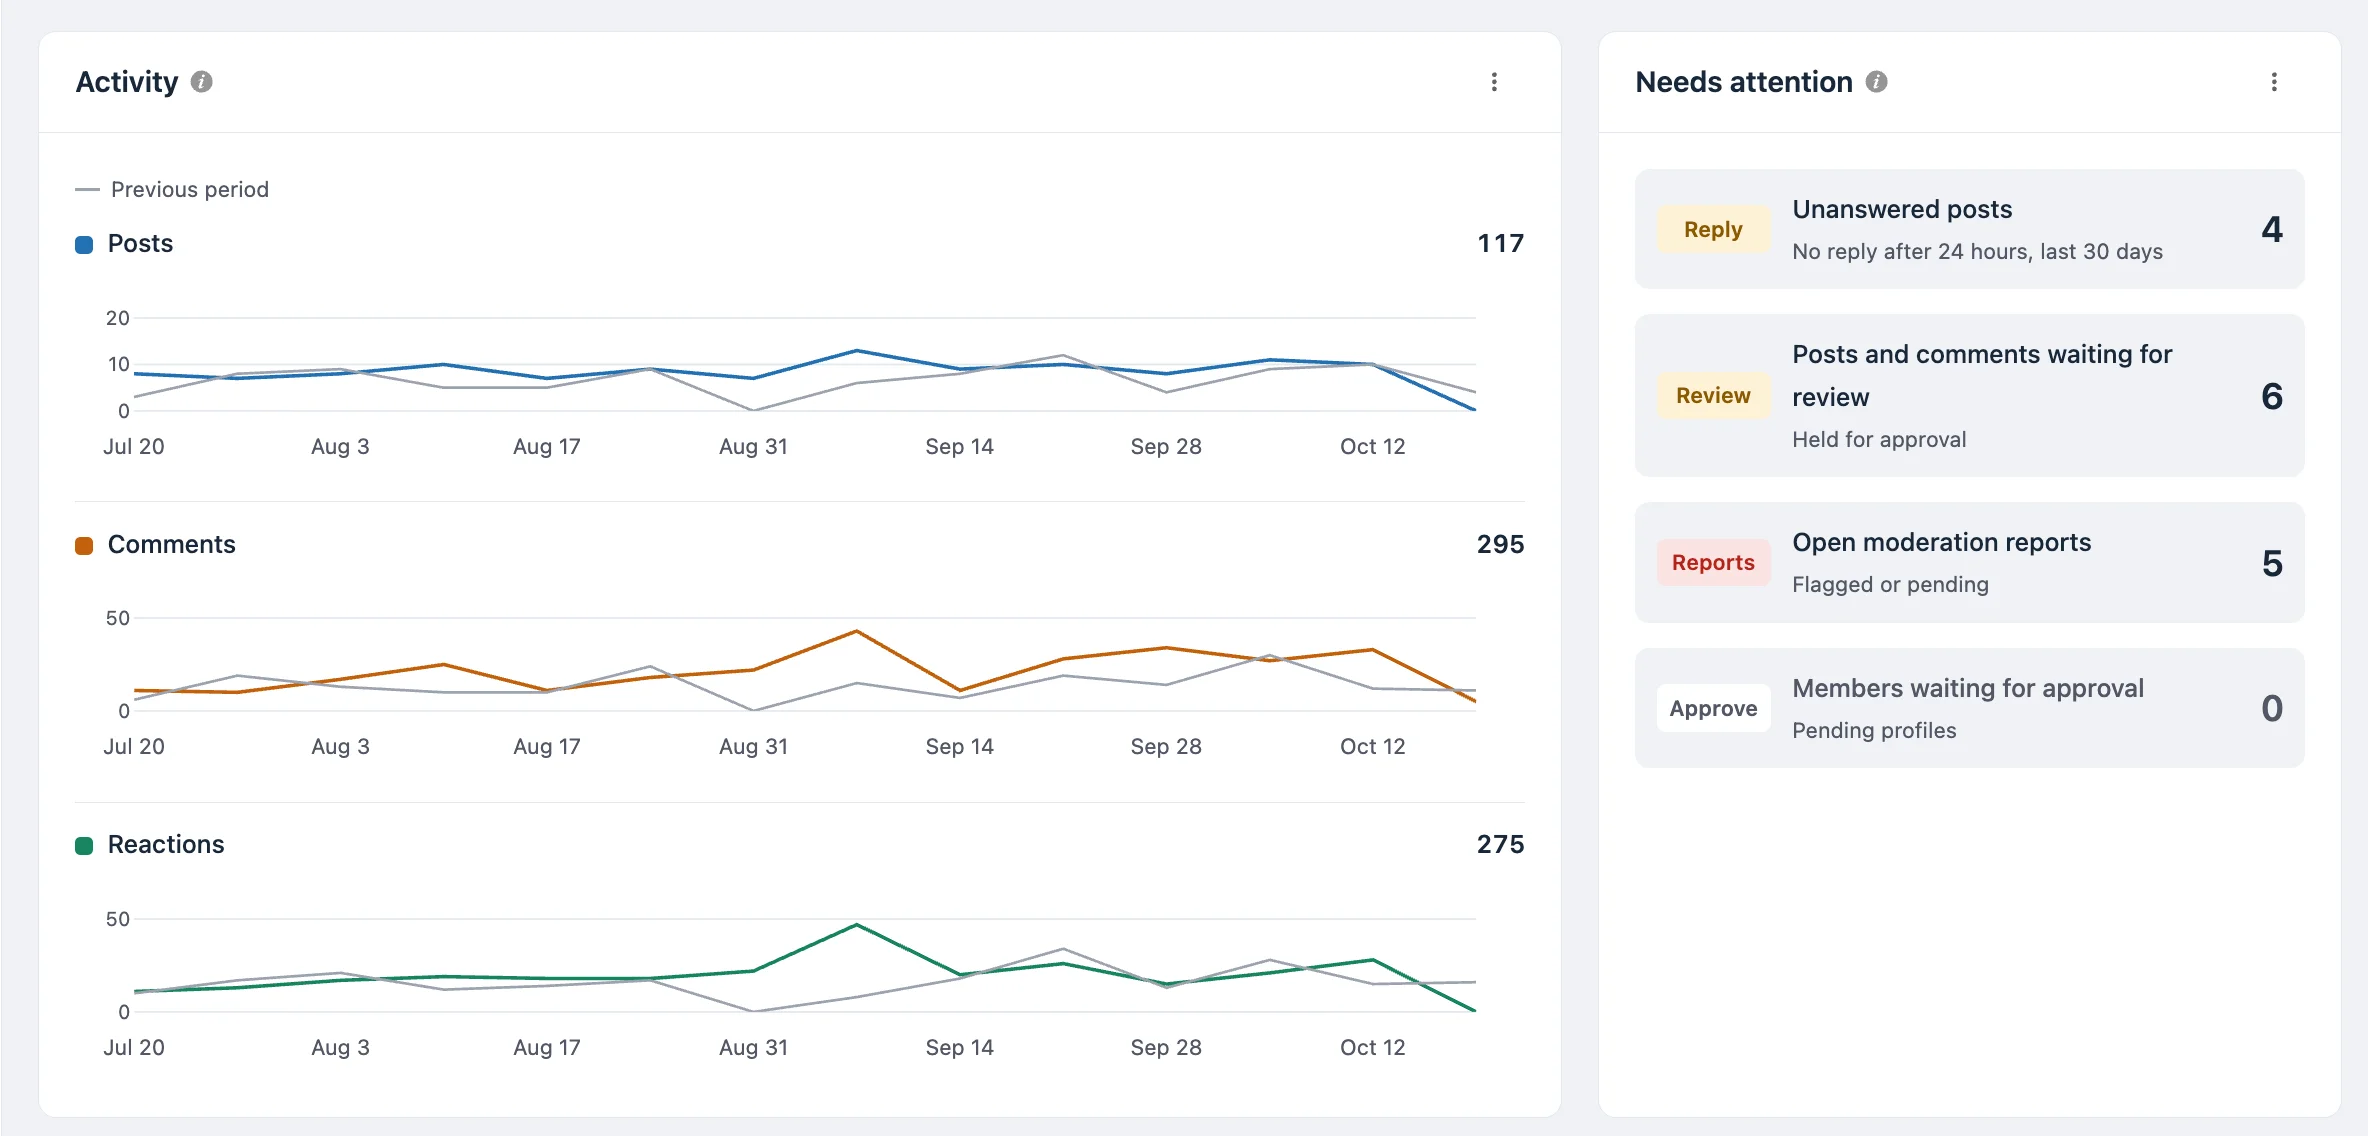Screen dimensions: 2368x1136
Task: Click the members awaiting approval count 0
Action: pos(2272,708)
